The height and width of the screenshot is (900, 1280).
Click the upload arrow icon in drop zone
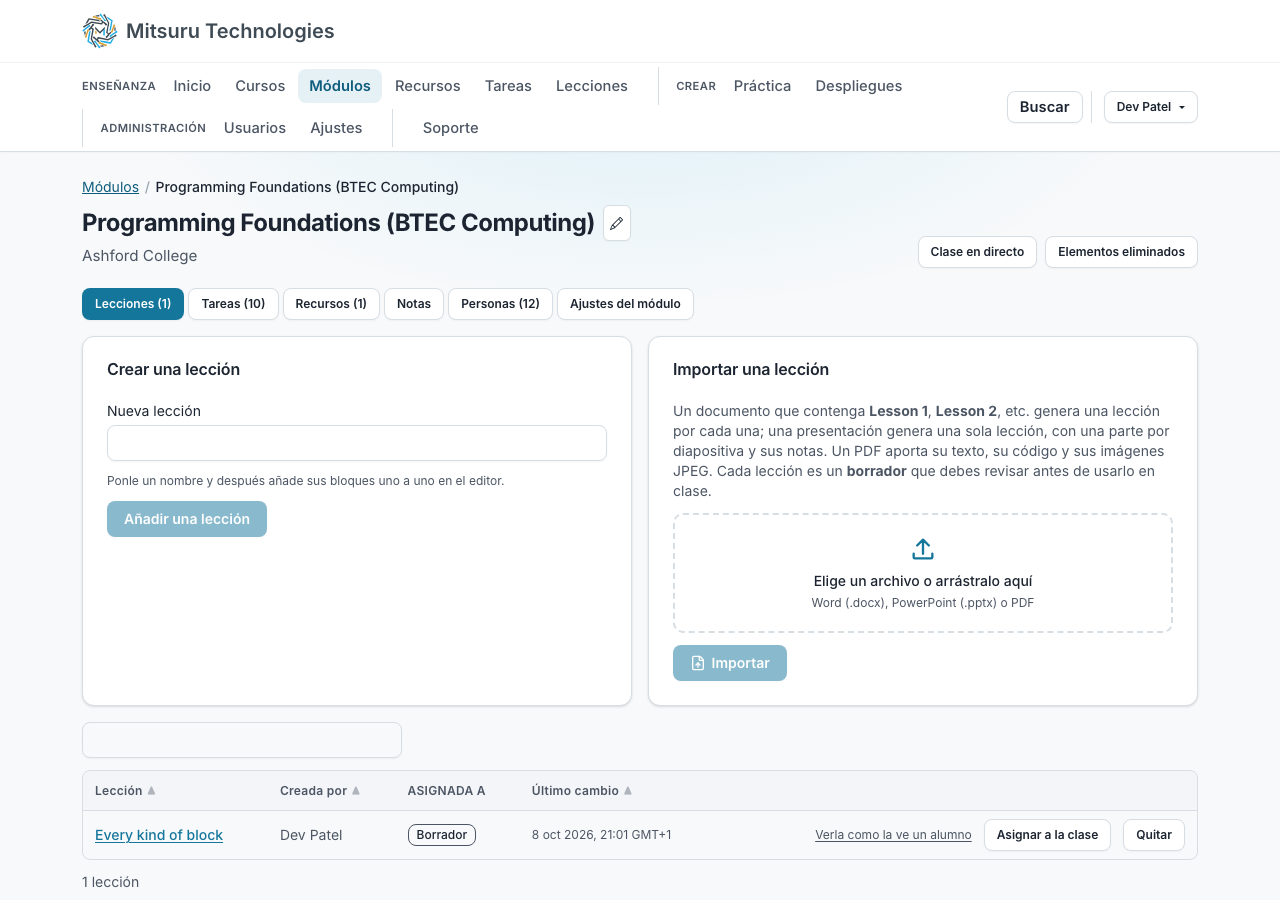[x=923, y=549]
